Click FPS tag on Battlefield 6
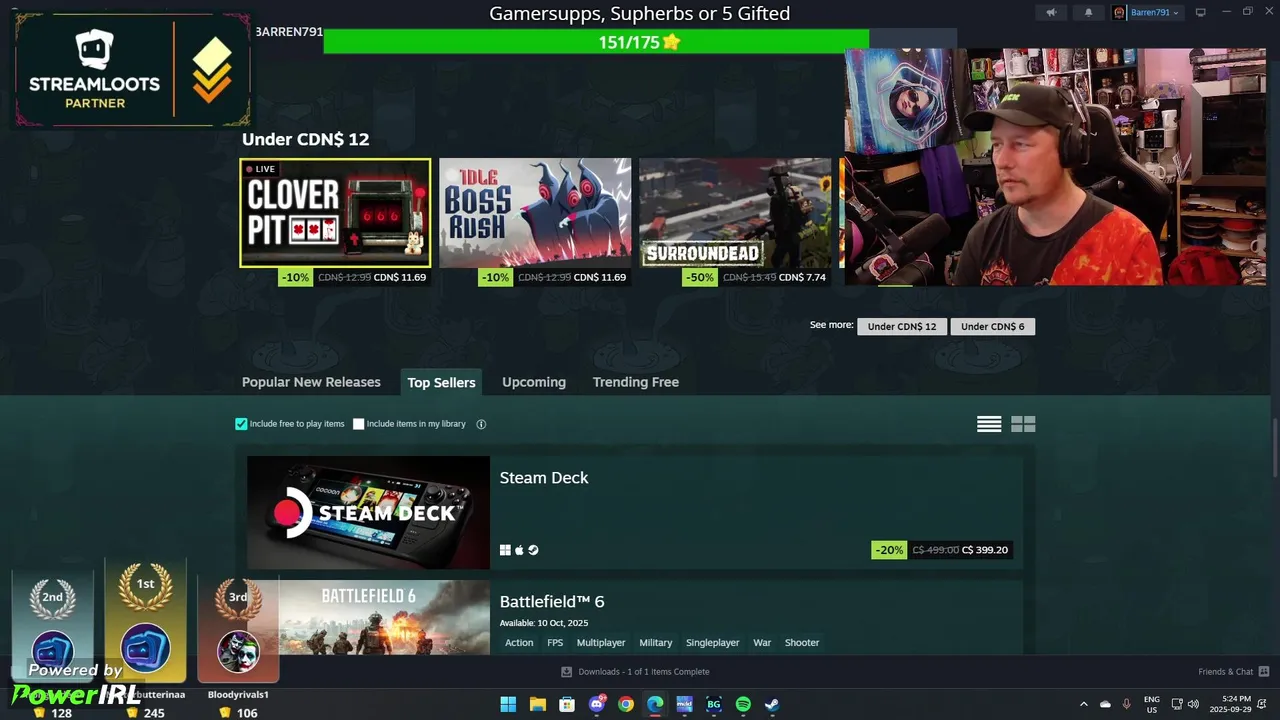1280x720 pixels. coord(555,643)
